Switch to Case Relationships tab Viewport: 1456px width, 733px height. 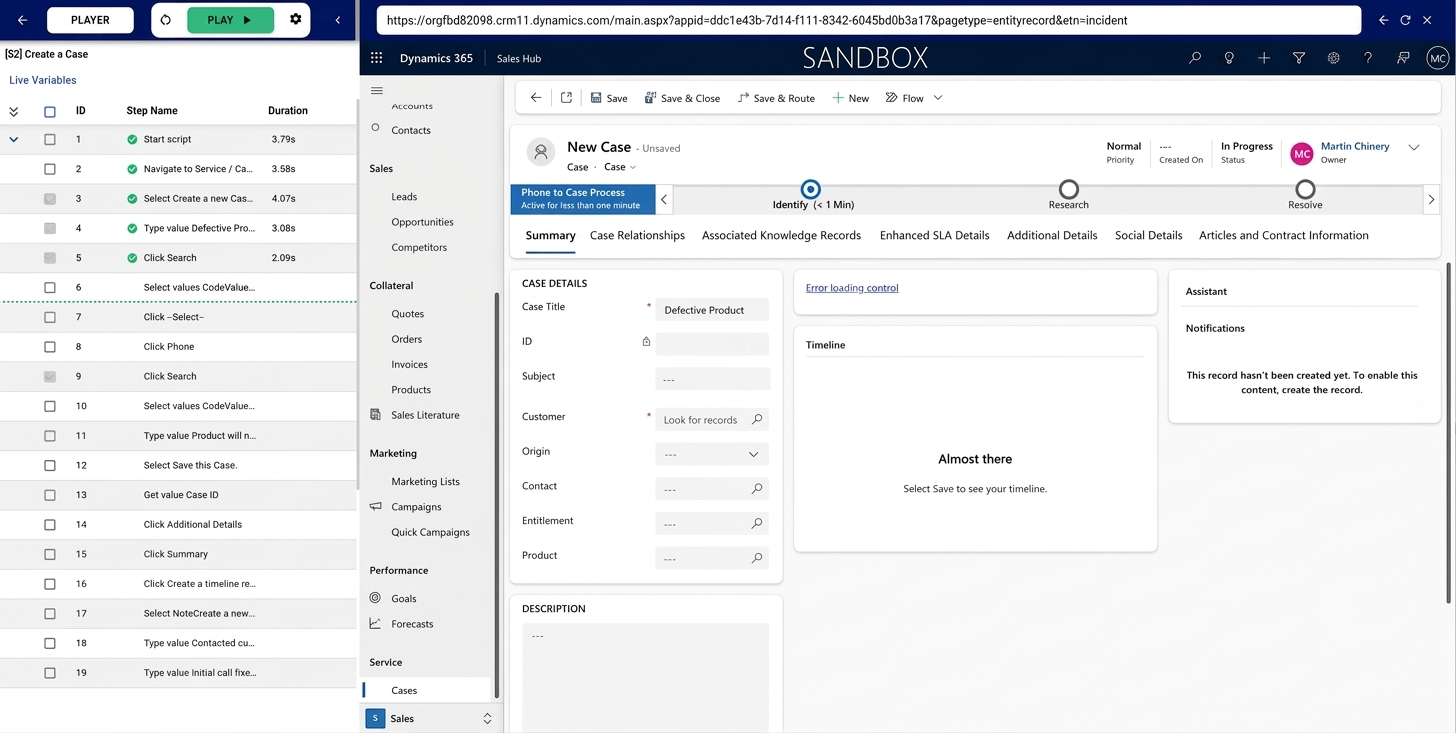[x=637, y=235]
